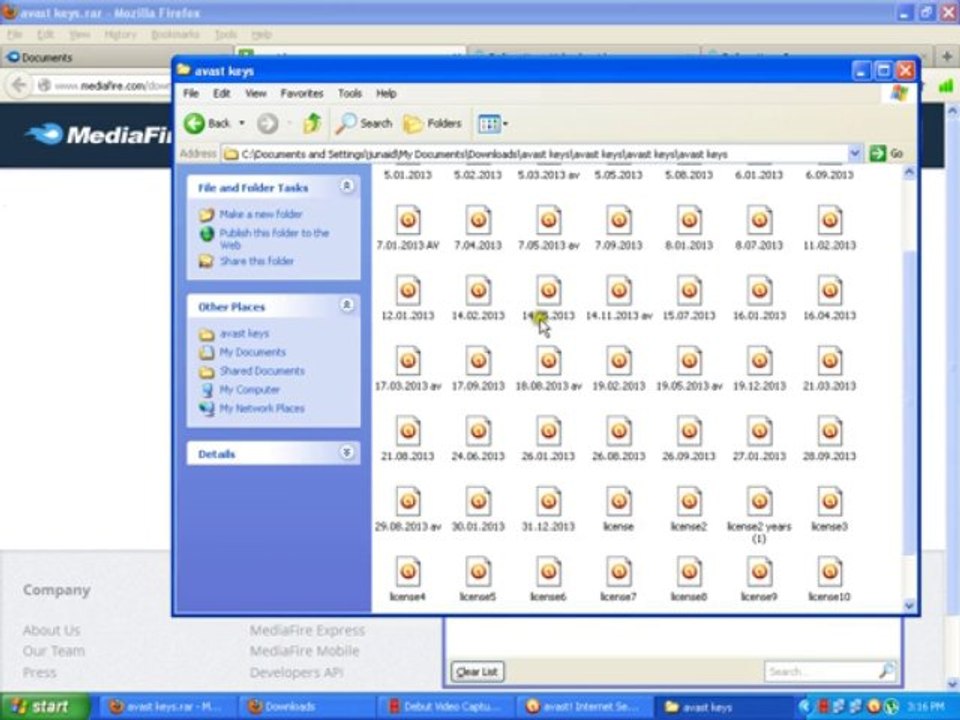Open the File menu in avast keys window
Viewport: 960px width, 720px height.
[191, 93]
